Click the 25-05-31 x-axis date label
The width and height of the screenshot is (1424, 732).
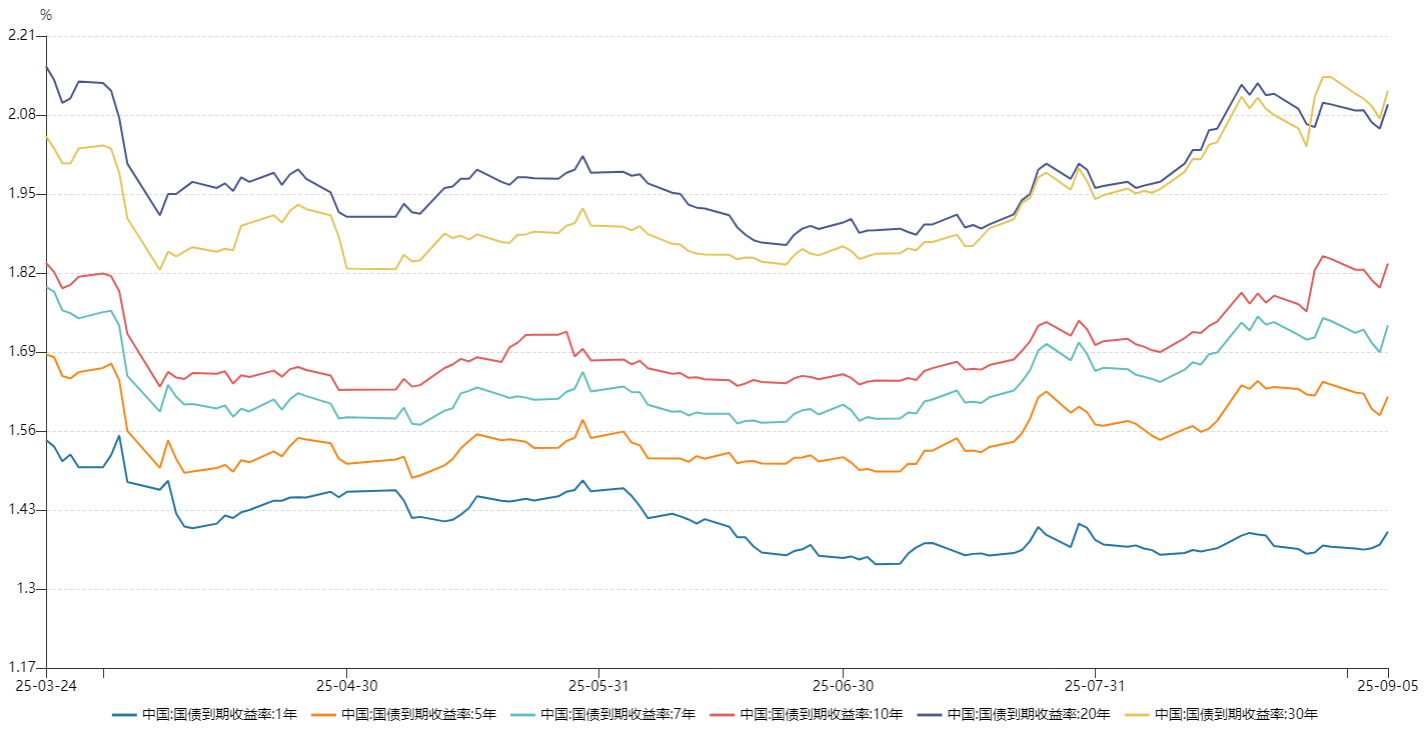pos(597,686)
